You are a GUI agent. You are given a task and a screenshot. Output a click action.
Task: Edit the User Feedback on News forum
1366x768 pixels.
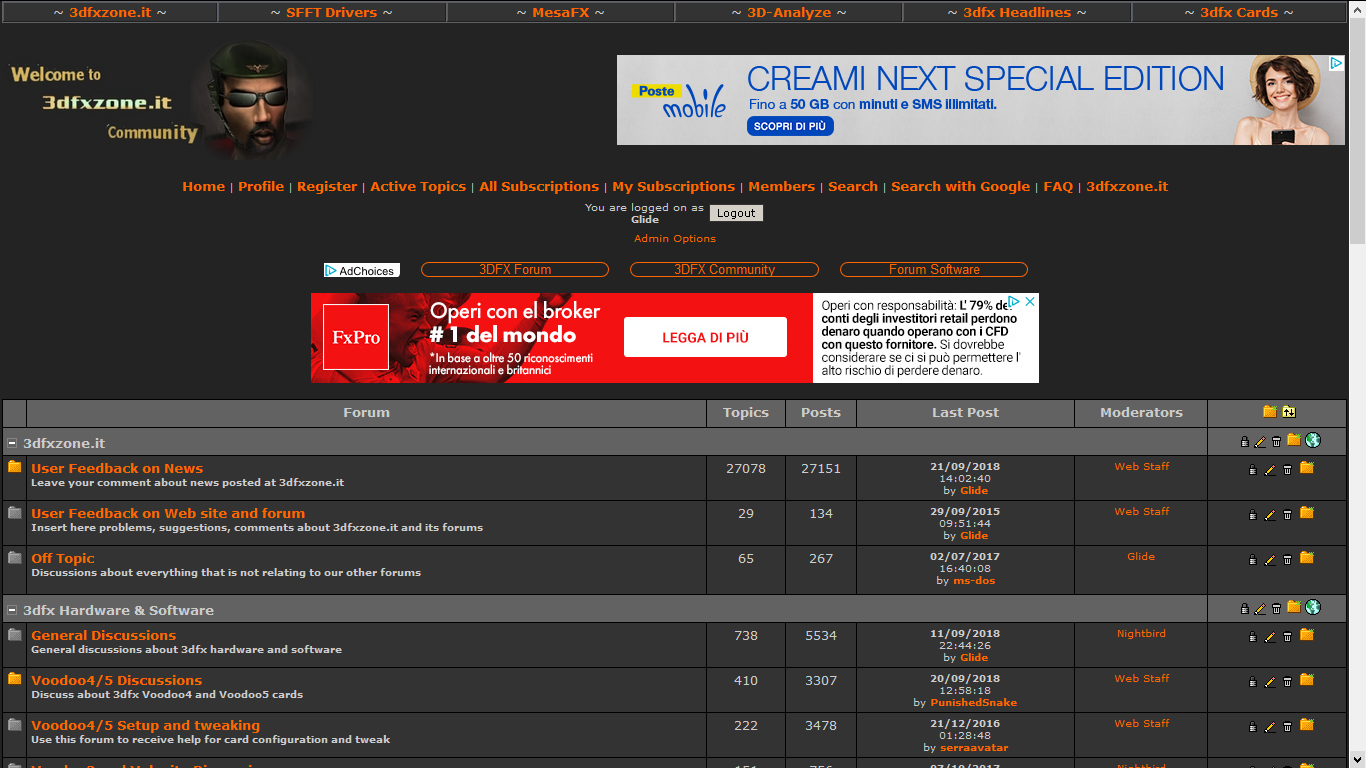point(1270,470)
